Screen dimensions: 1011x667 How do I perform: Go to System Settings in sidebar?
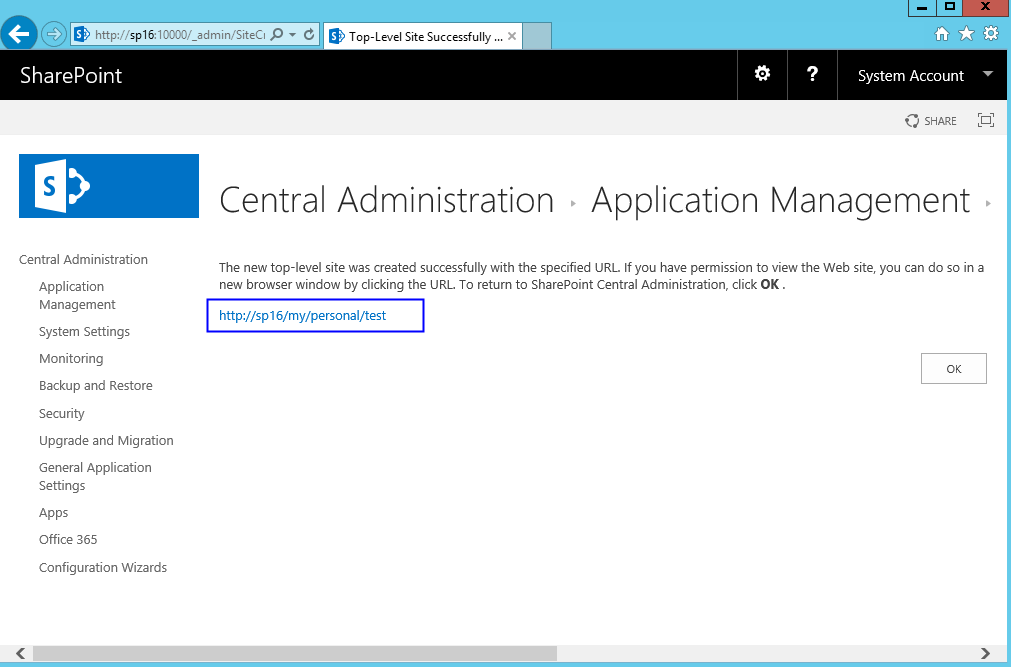(84, 332)
